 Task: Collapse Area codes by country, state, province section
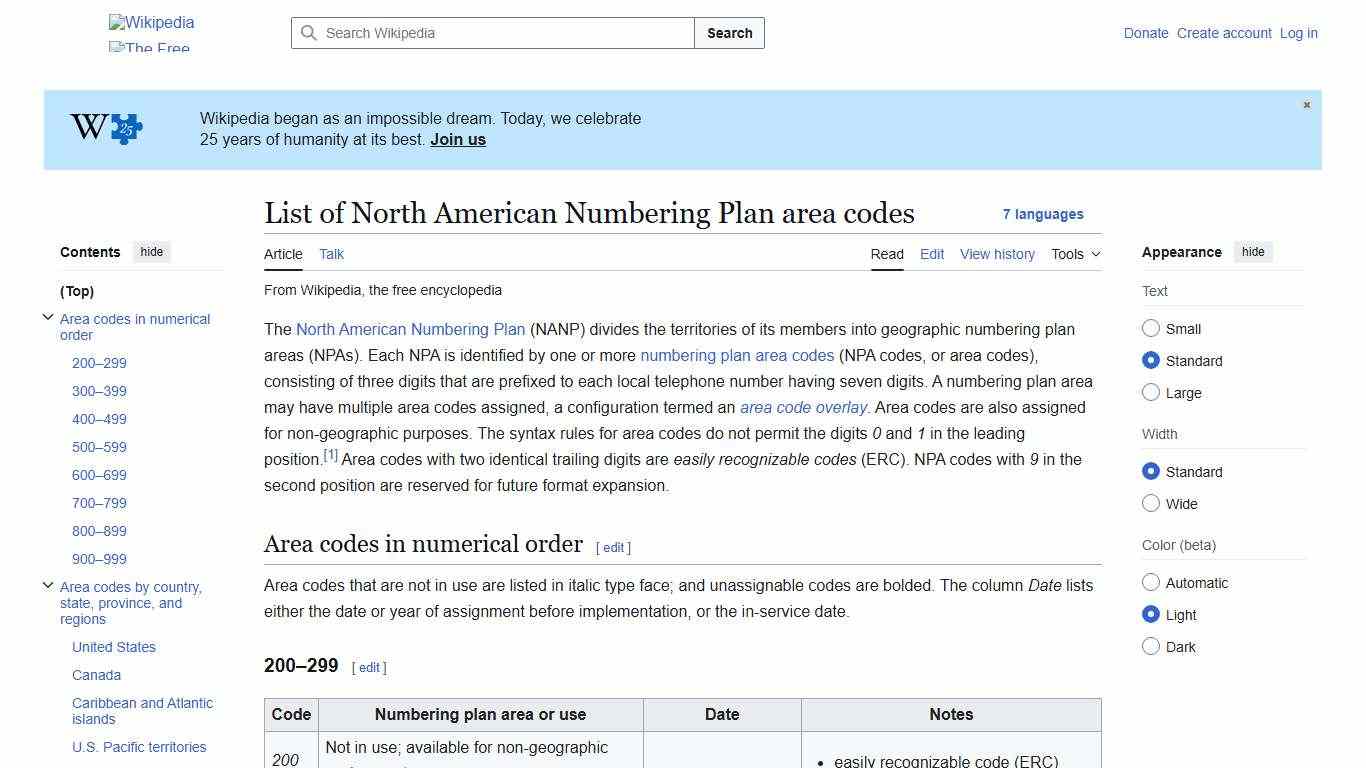(48, 585)
